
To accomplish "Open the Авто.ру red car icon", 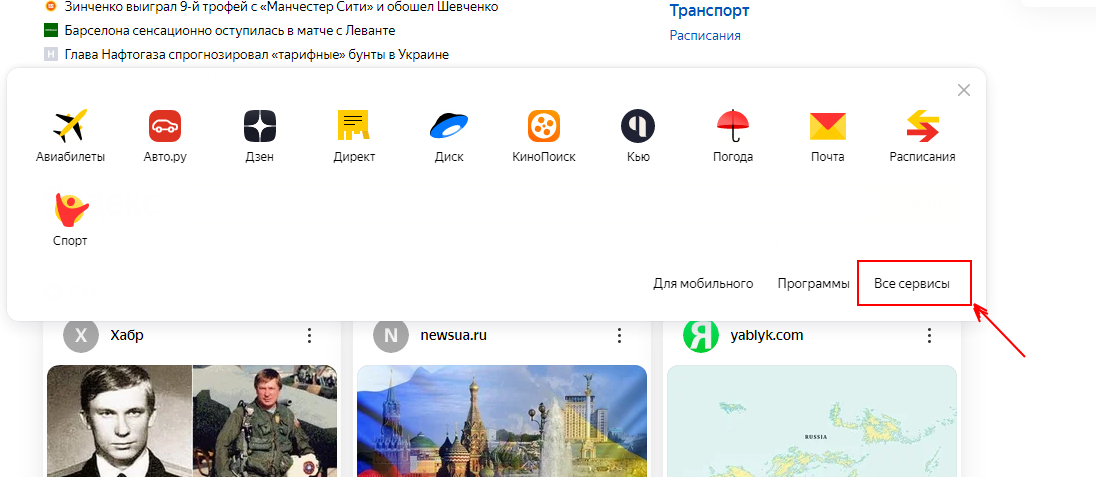I will [165, 127].
